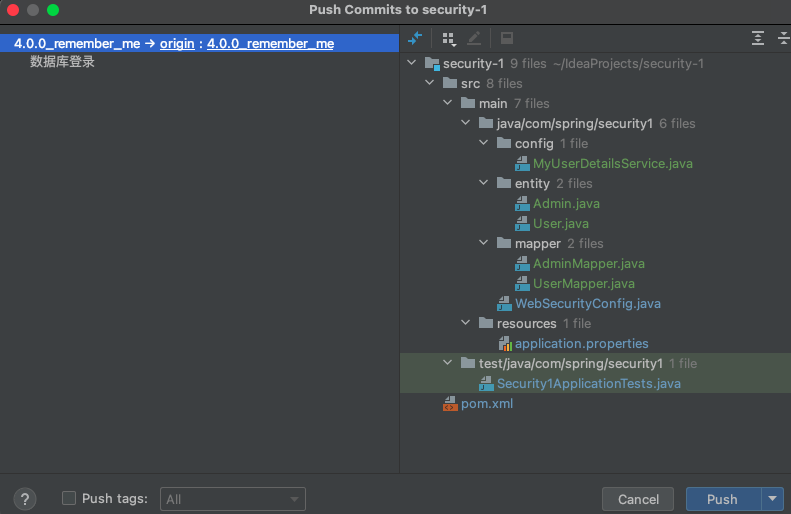Click the target branch 4.0.0_remember_me link

270,43
